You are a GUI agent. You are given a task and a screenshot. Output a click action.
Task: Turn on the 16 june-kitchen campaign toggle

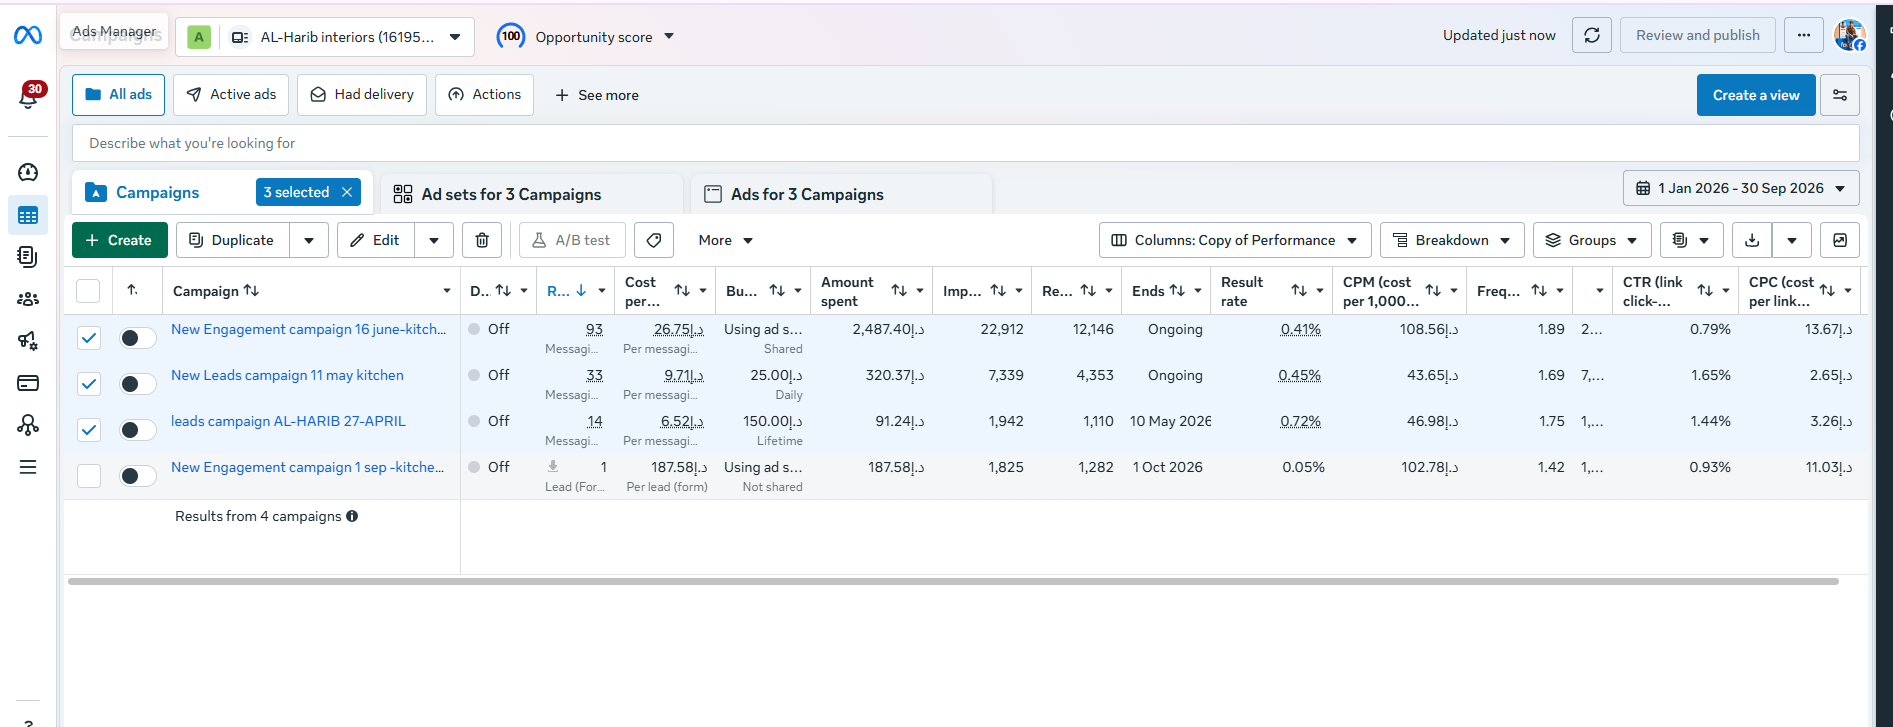point(138,338)
